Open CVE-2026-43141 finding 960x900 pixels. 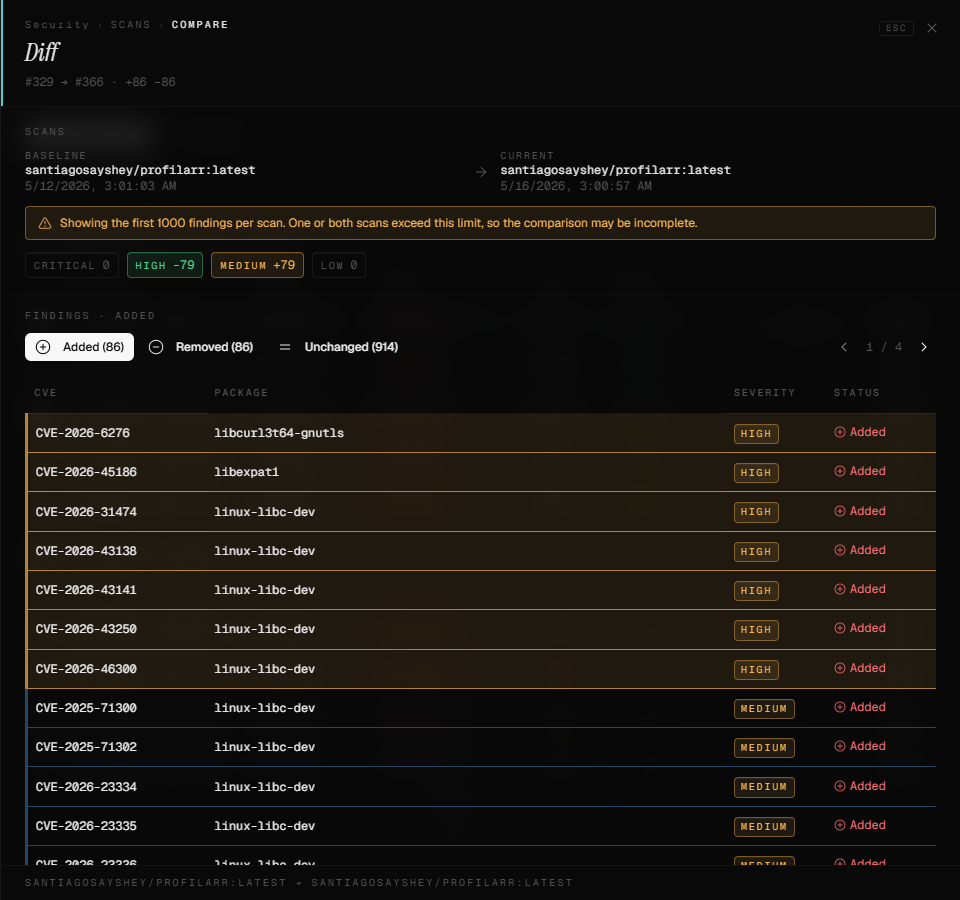point(481,590)
